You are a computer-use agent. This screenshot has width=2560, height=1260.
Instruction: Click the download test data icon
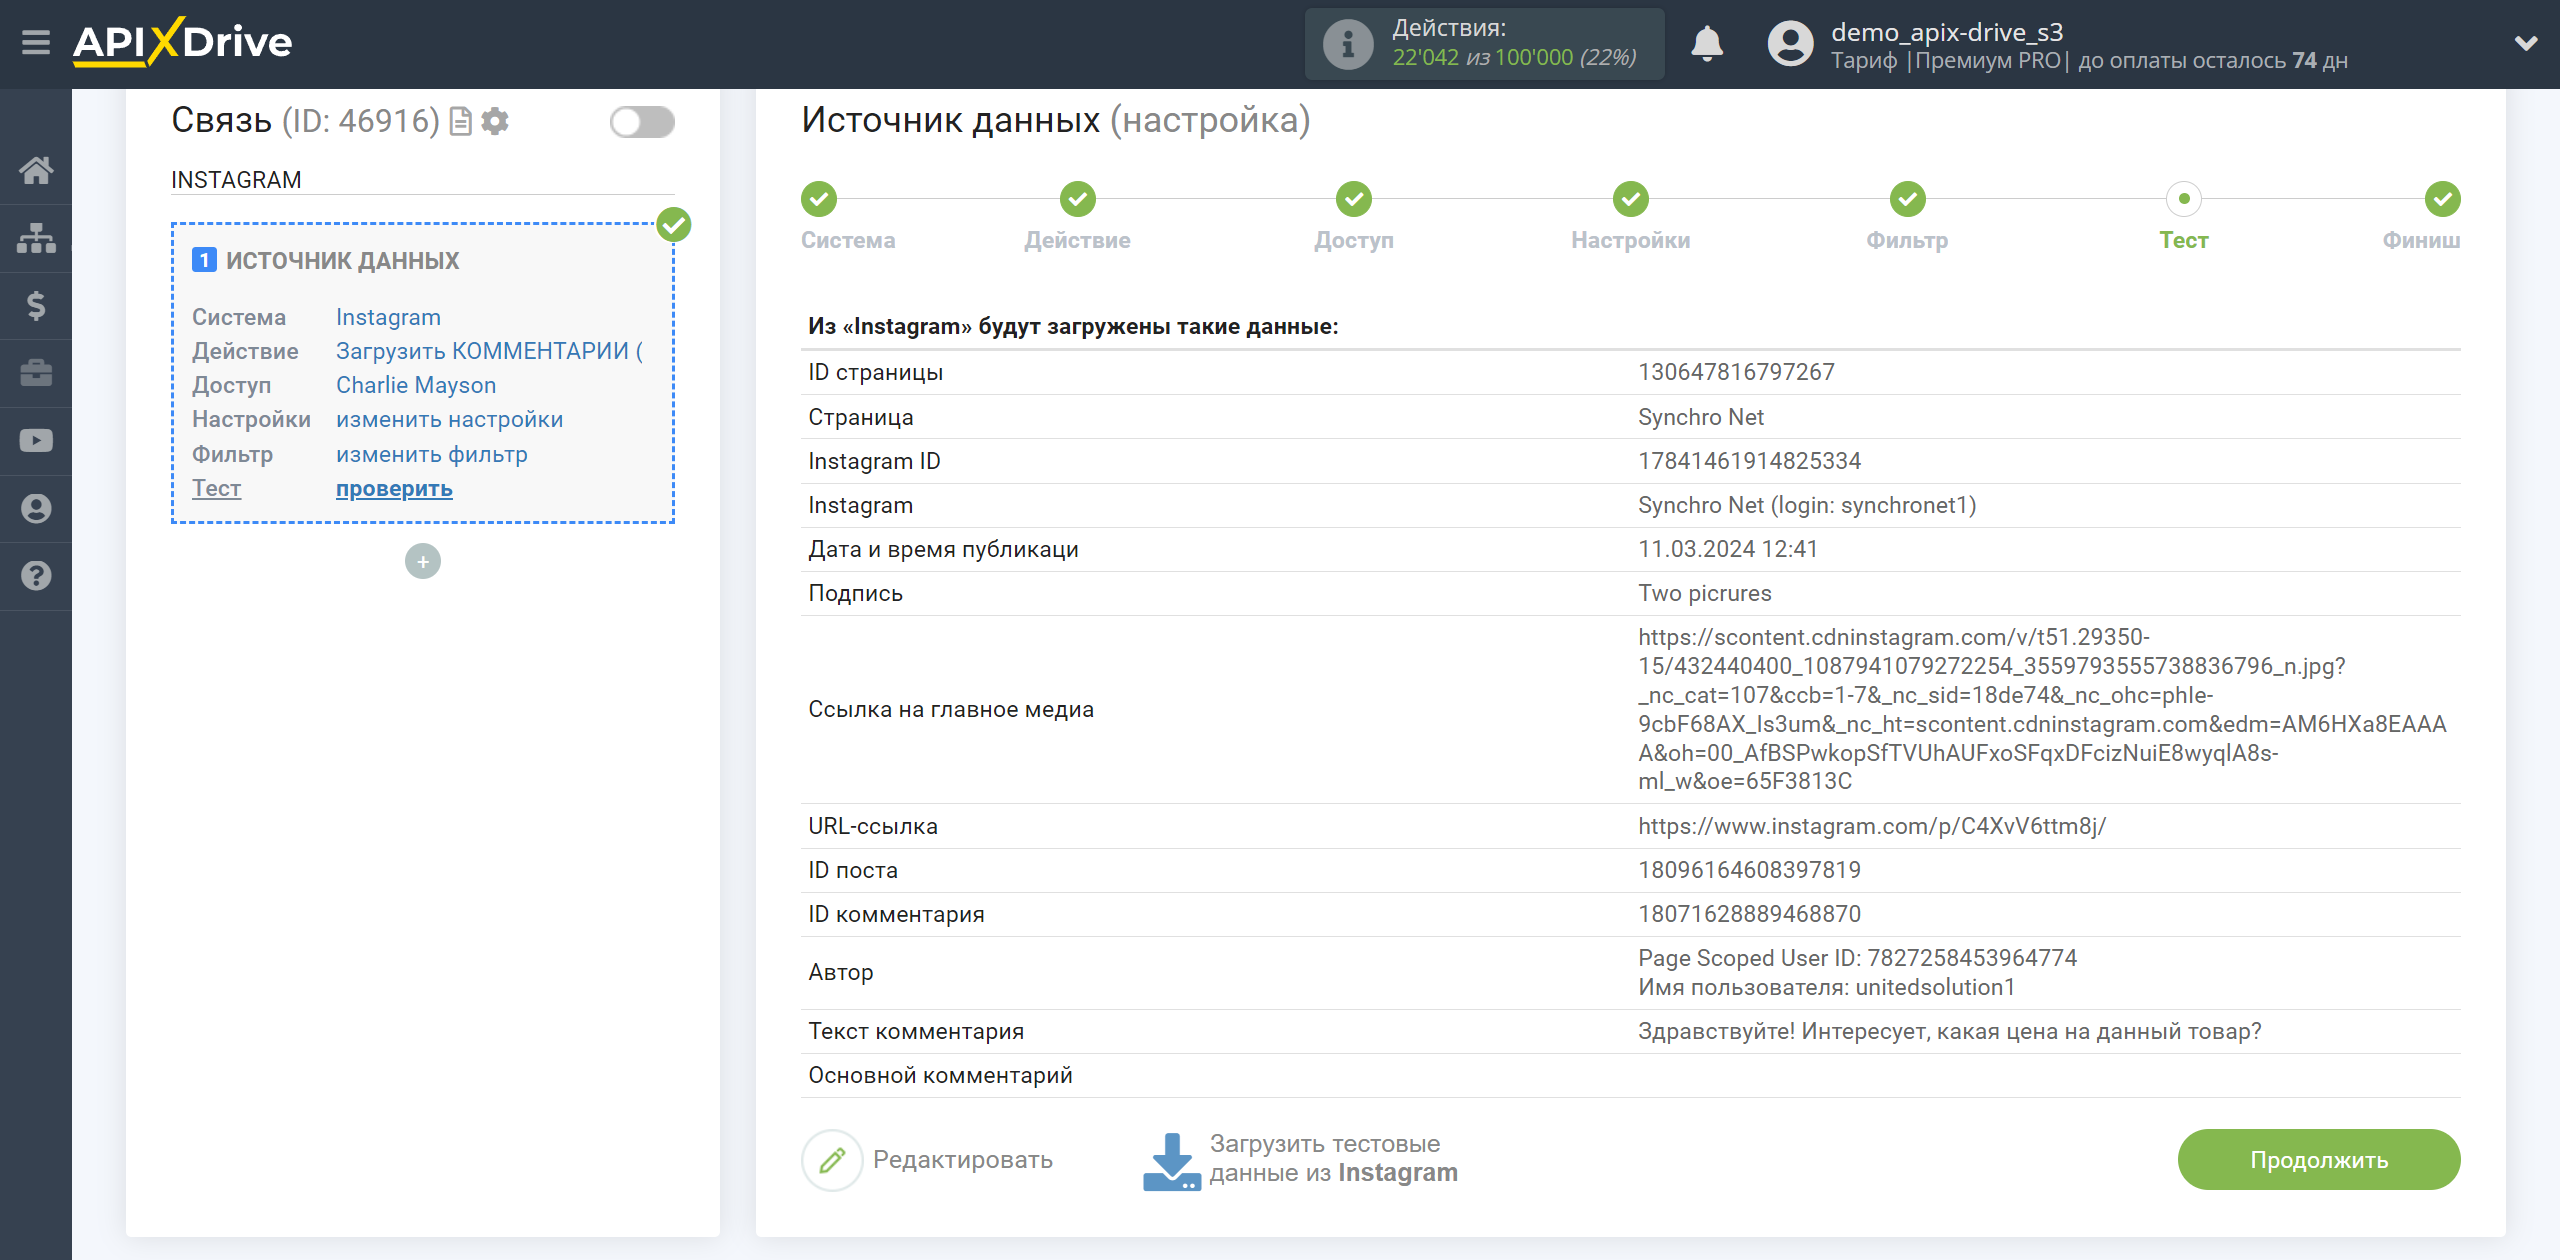click(1171, 1160)
